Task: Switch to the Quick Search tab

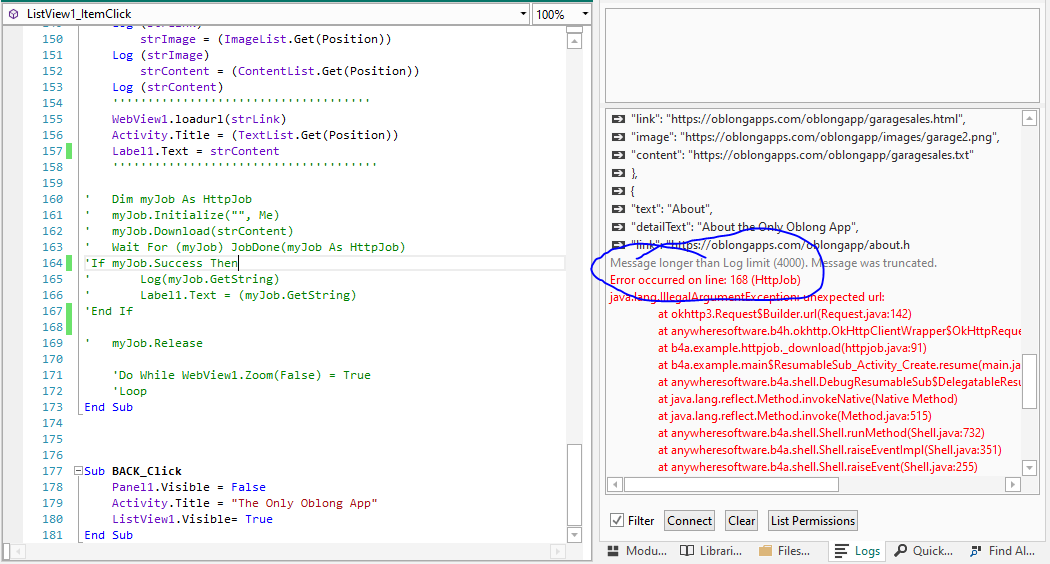Action: click(924, 551)
